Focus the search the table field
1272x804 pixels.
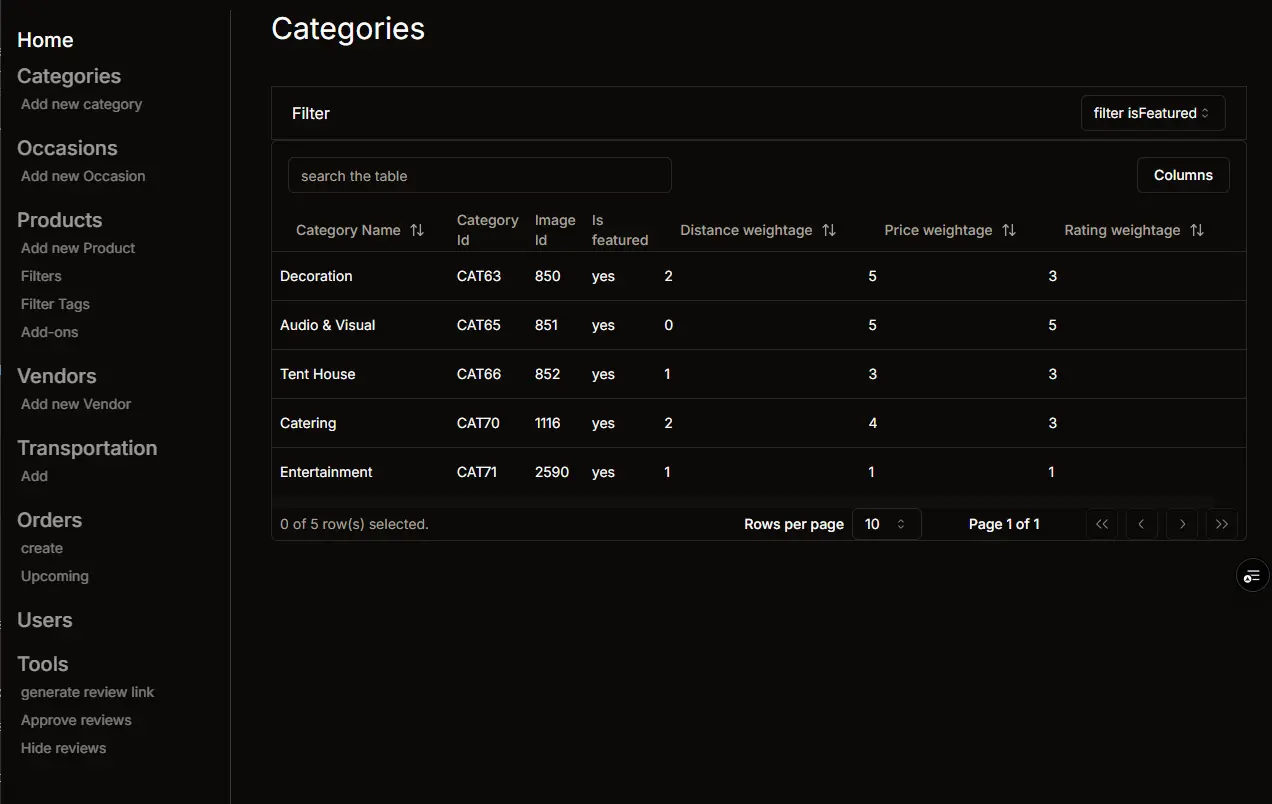480,175
